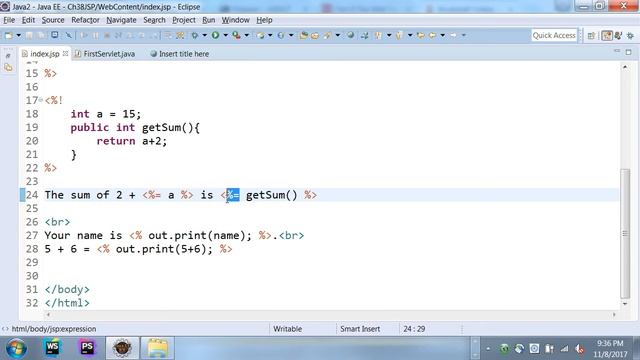
Task: Open the web browser globe icon
Action: coord(351,36)
